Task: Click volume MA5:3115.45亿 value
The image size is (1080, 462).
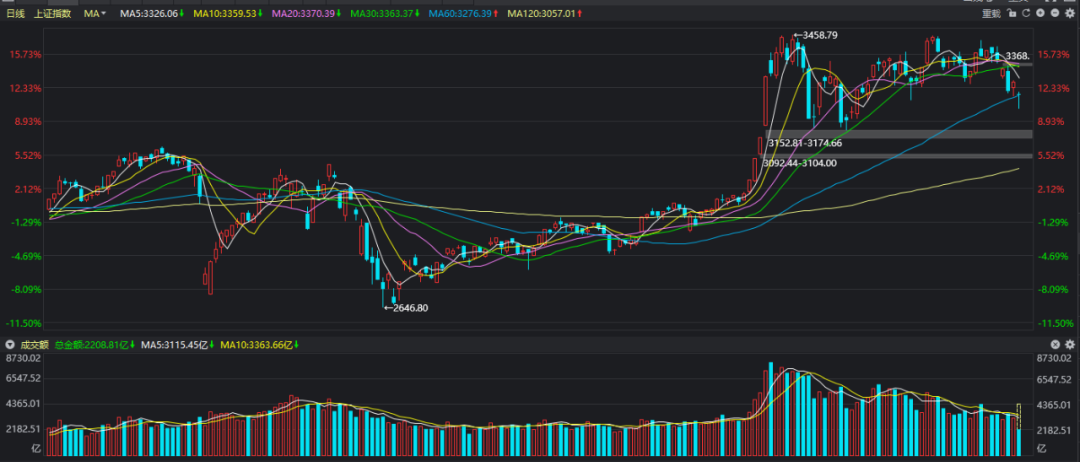Action: pos(178,344)
